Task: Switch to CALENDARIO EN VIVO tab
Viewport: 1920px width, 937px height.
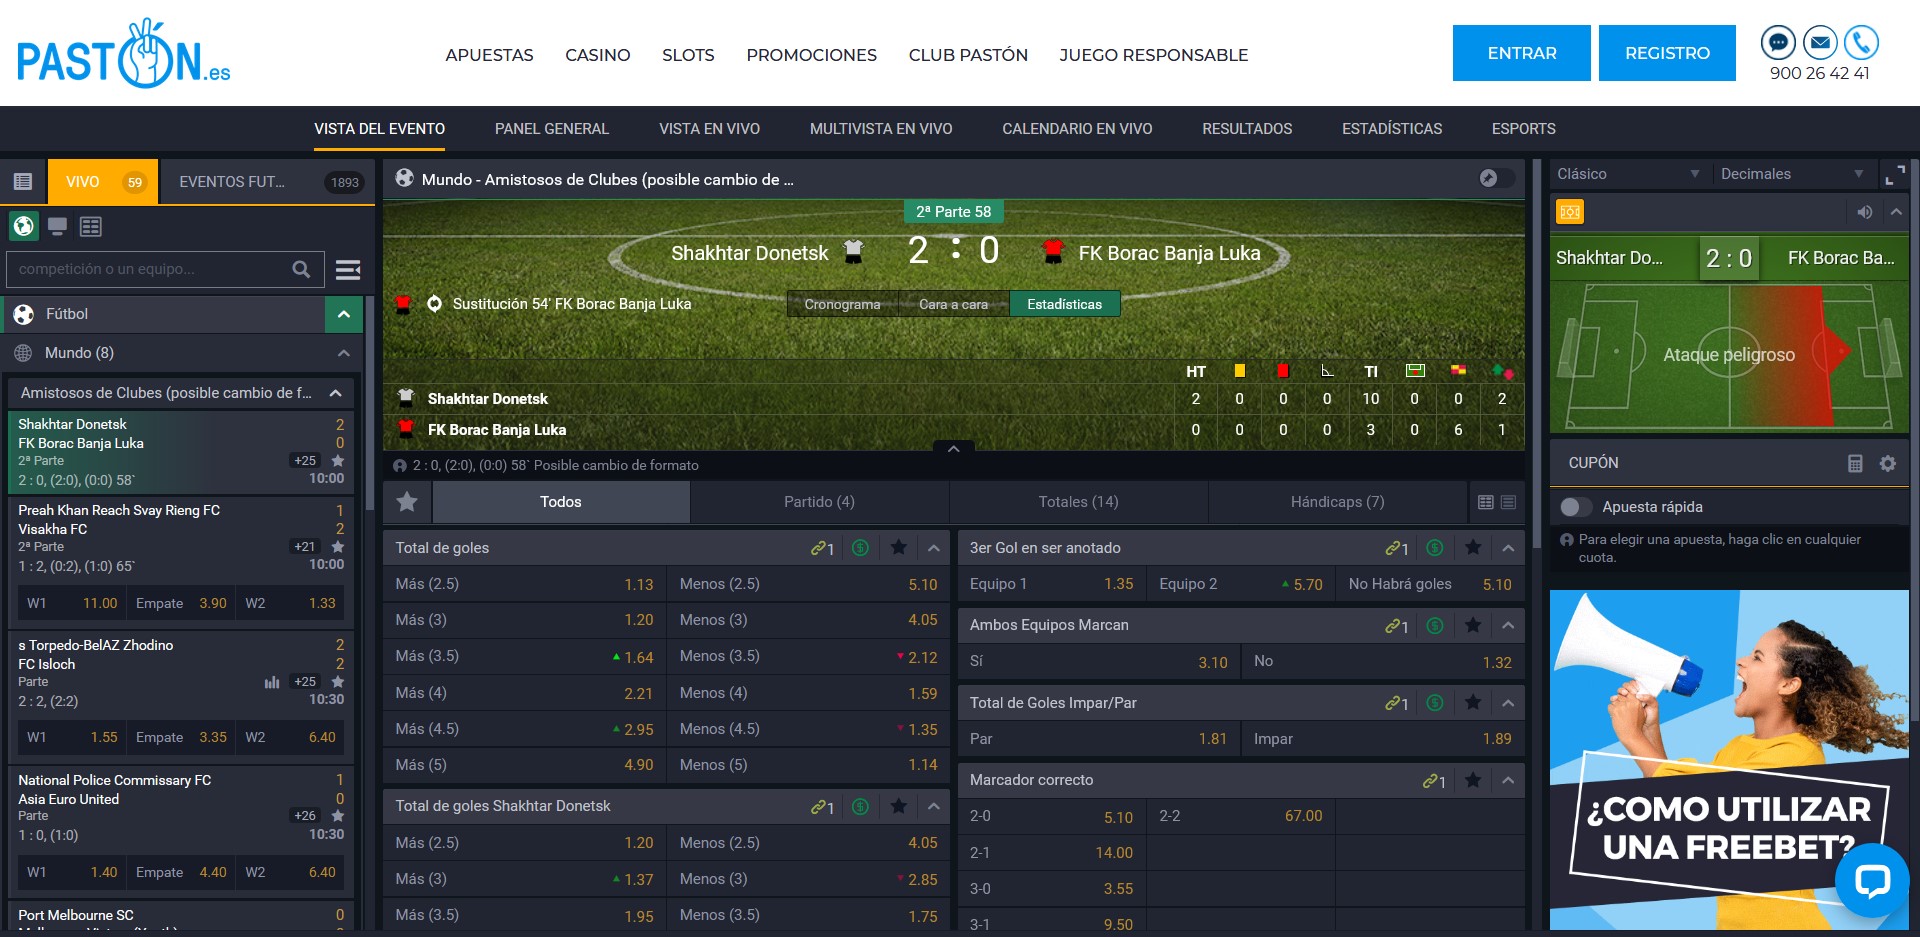Action: pos(1077,129)
